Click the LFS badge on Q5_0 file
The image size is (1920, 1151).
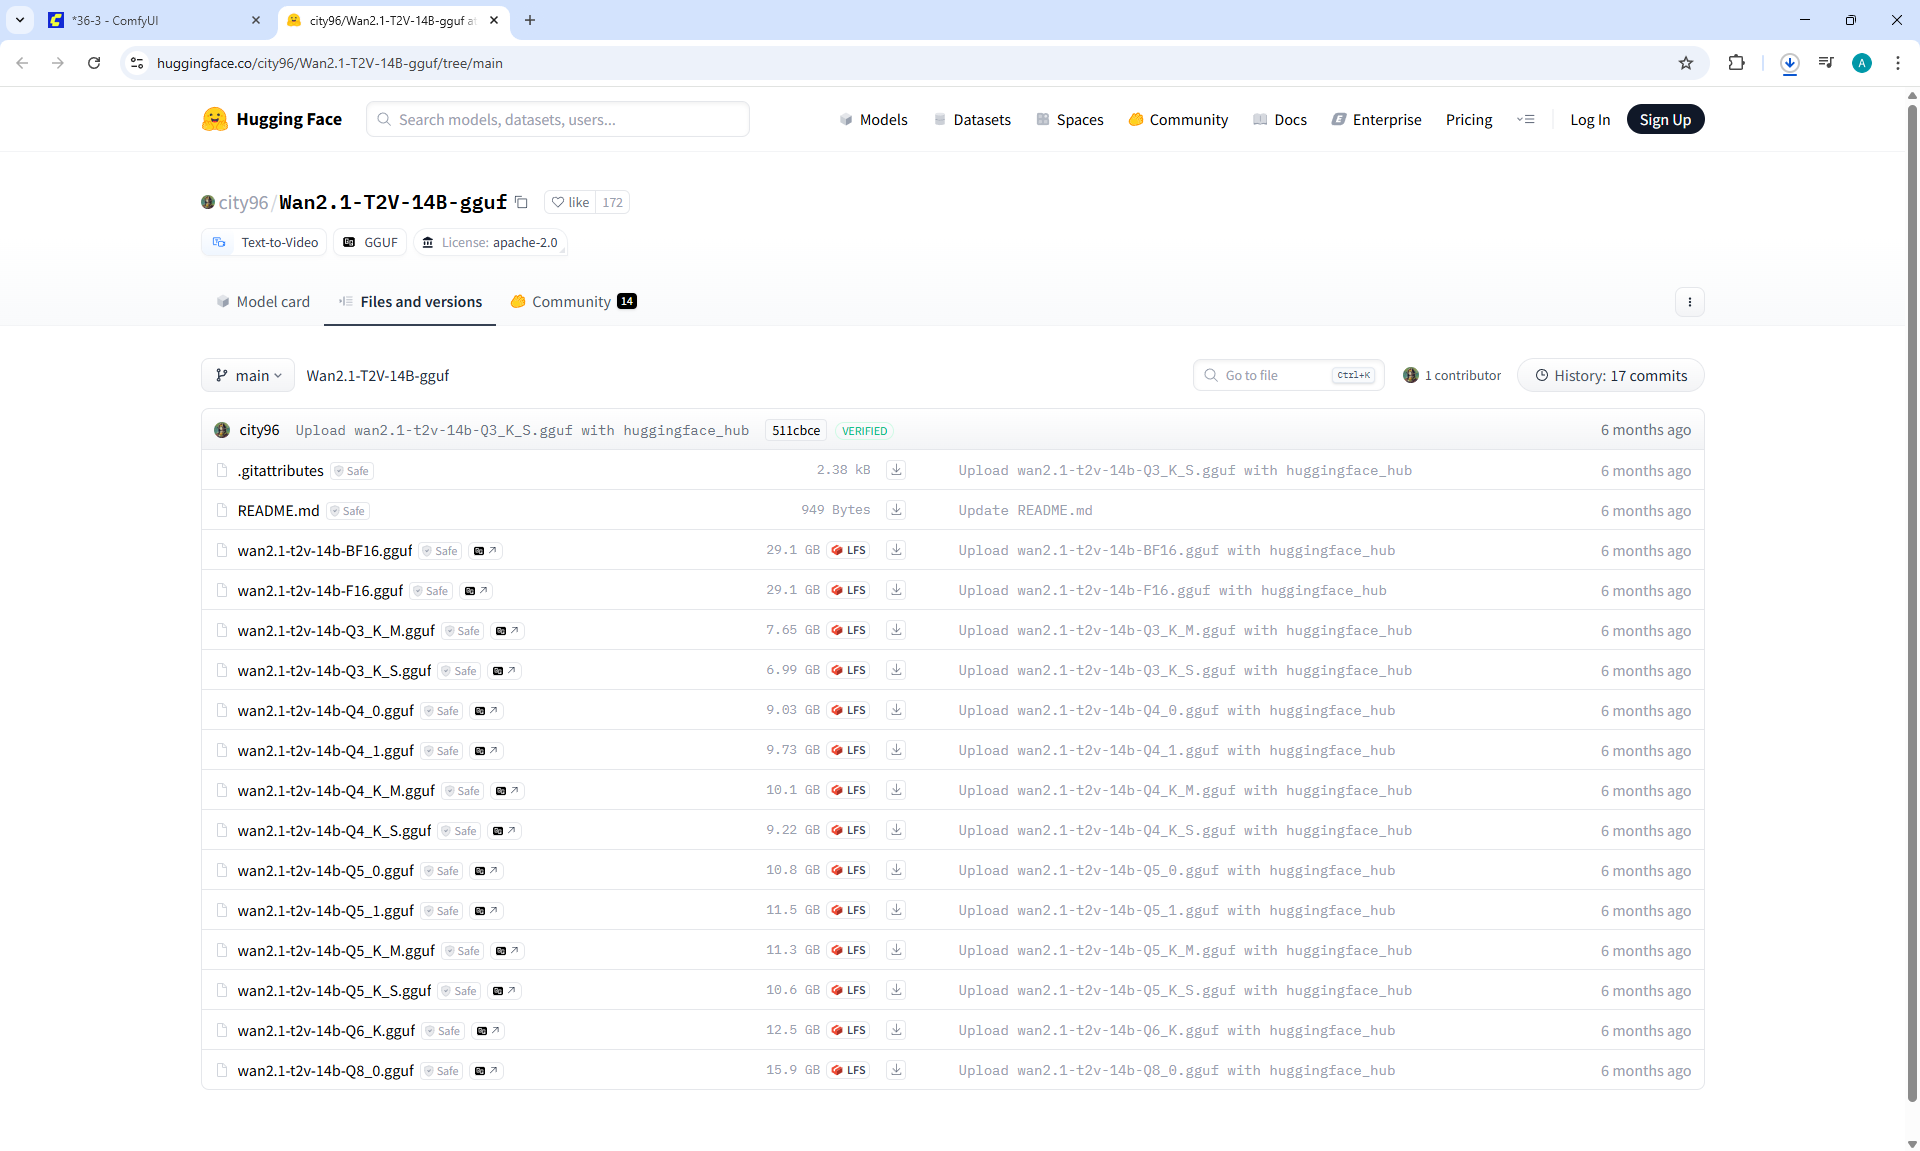click(848, 870)
